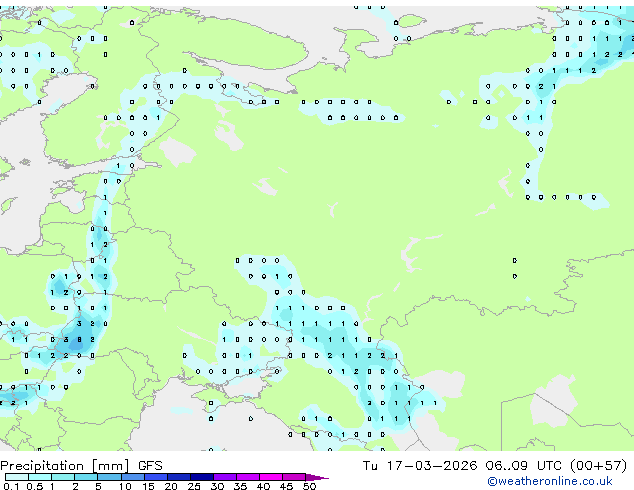Click the legend label '35'
Screen dimensions: 634x490
click(x=240, y=486)
